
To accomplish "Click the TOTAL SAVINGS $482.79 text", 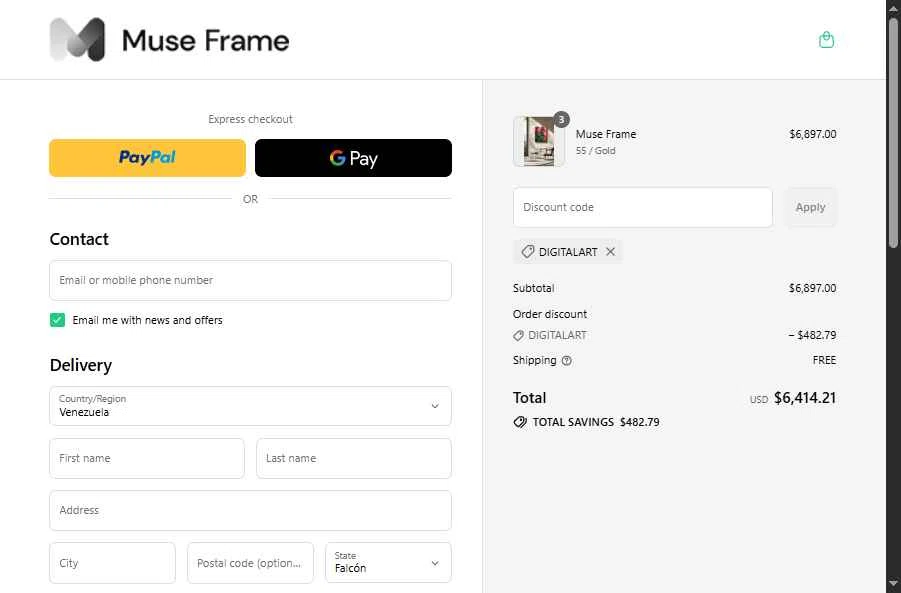I will coord(596,422).
